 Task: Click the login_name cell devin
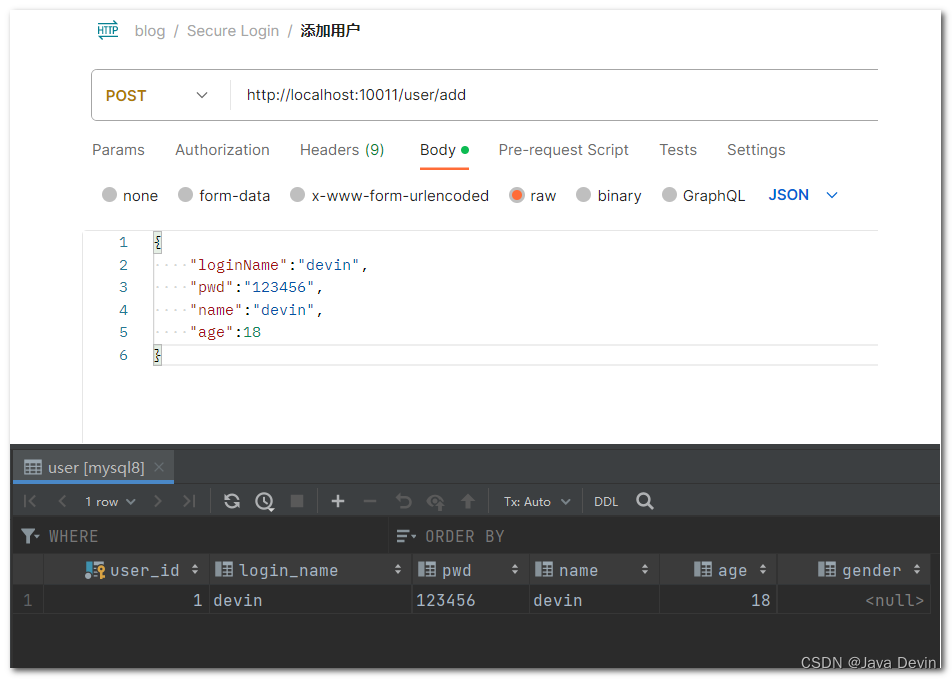[310, 600]
